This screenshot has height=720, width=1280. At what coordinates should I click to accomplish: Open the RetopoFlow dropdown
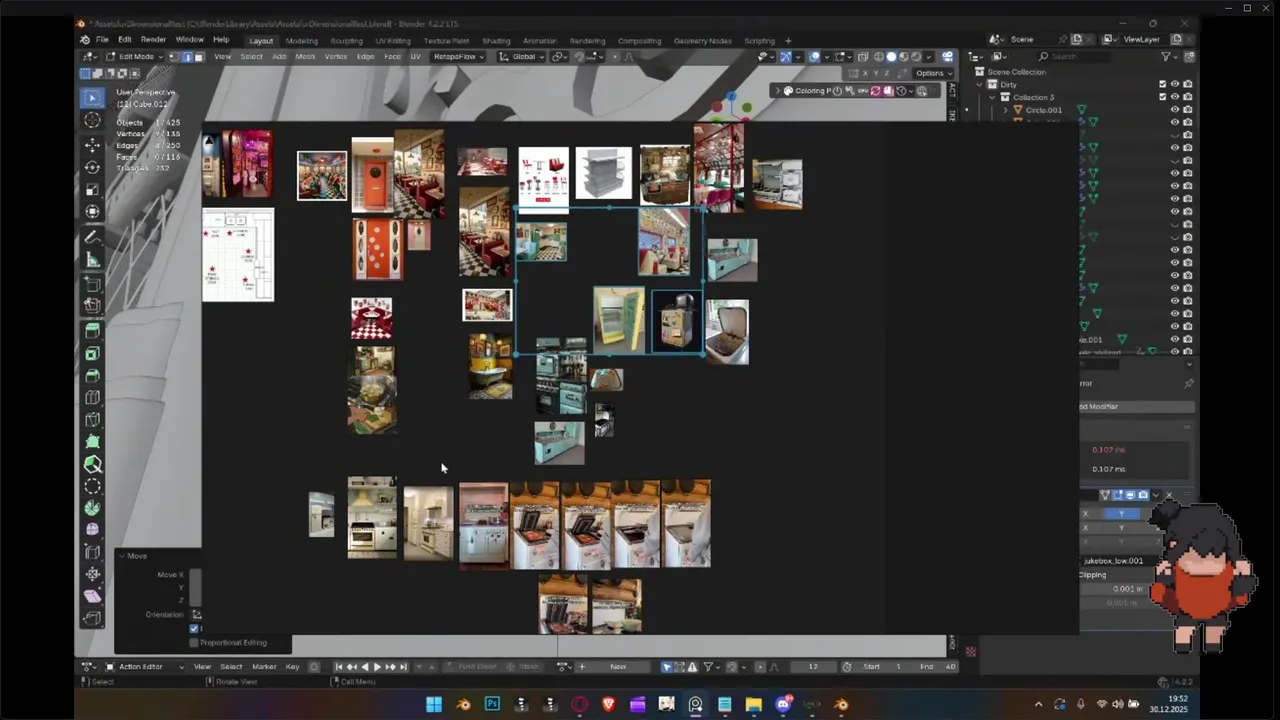coord(458,57)
